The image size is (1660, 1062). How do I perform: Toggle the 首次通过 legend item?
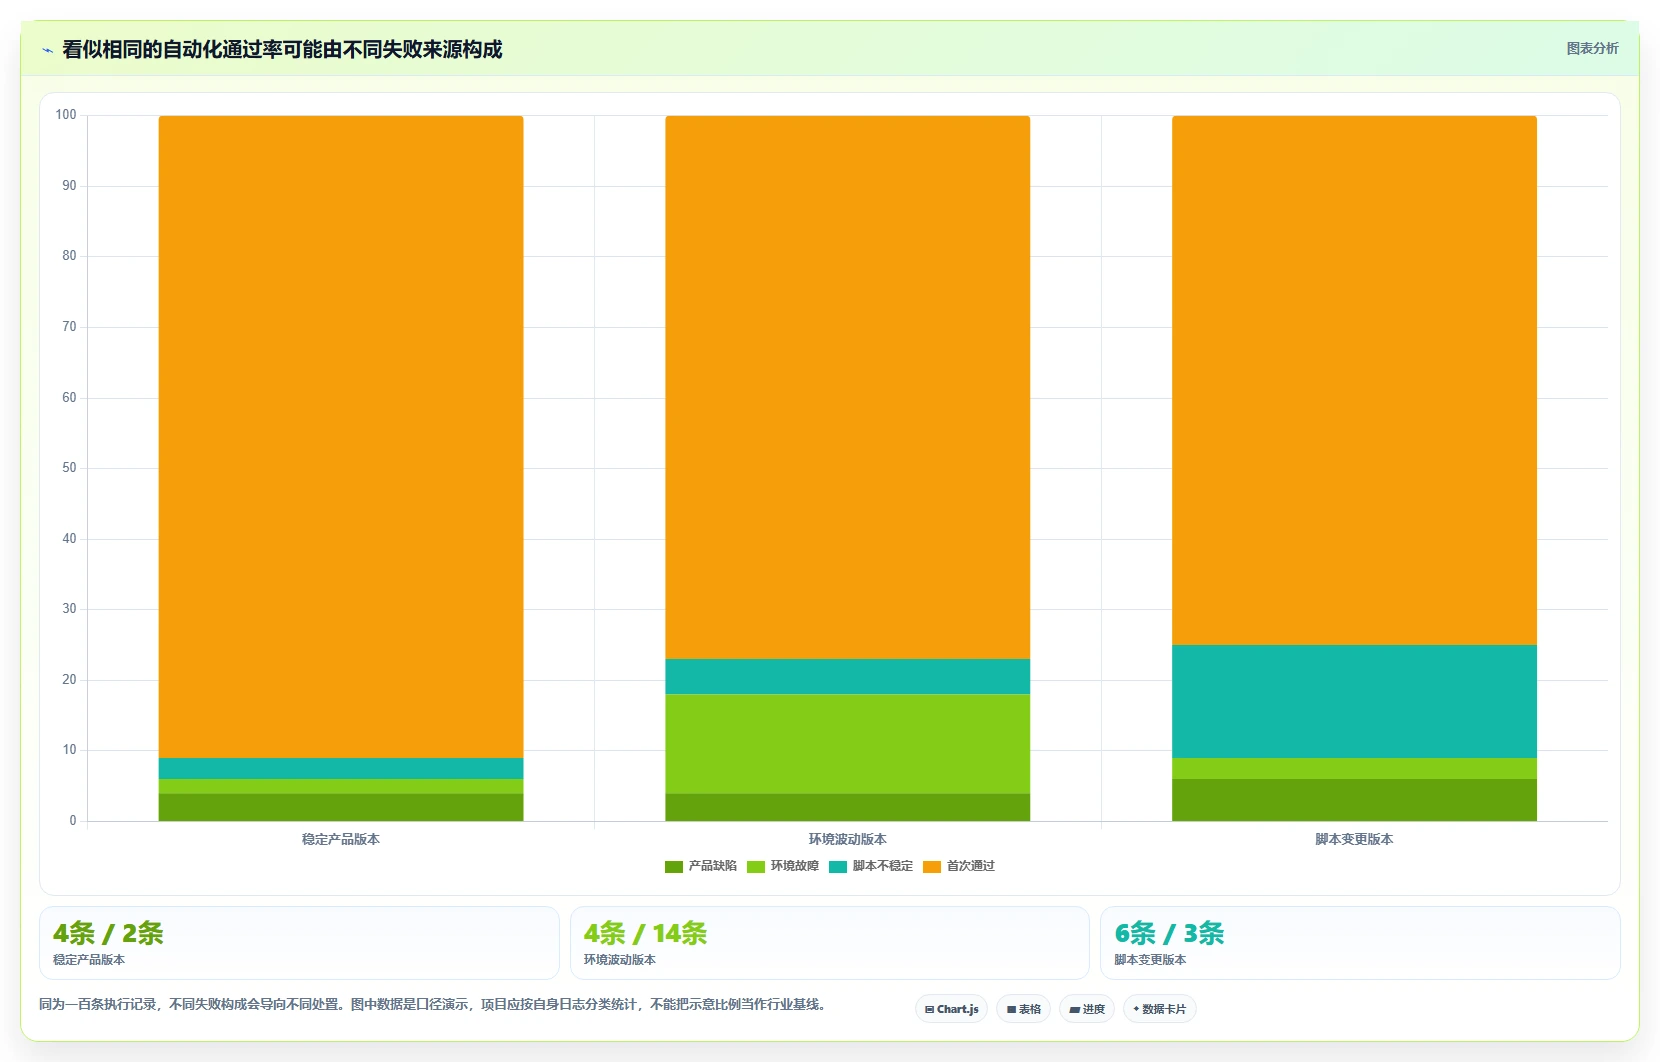[x=959, y=866]
